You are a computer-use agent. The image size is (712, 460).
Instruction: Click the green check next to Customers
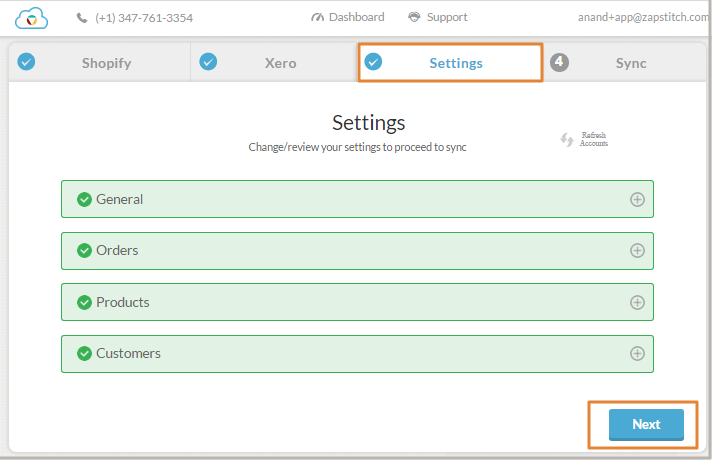coord(84,353)
